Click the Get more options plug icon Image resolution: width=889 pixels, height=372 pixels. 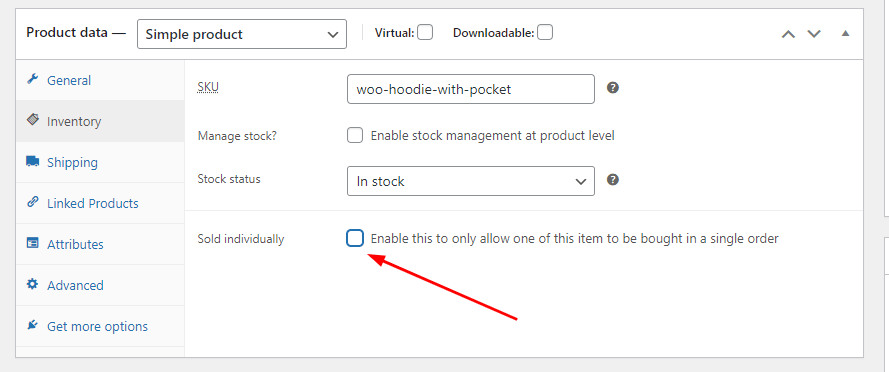pyautogui.click(x=33, y=325)
